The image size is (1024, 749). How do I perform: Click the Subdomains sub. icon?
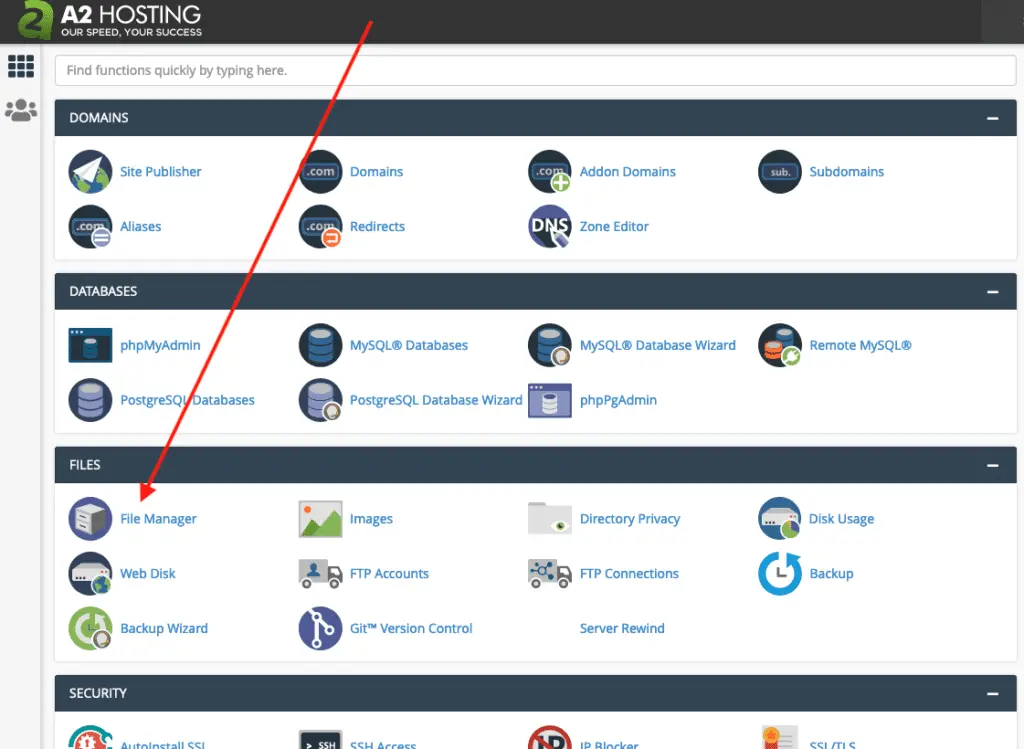click(779, 172)
